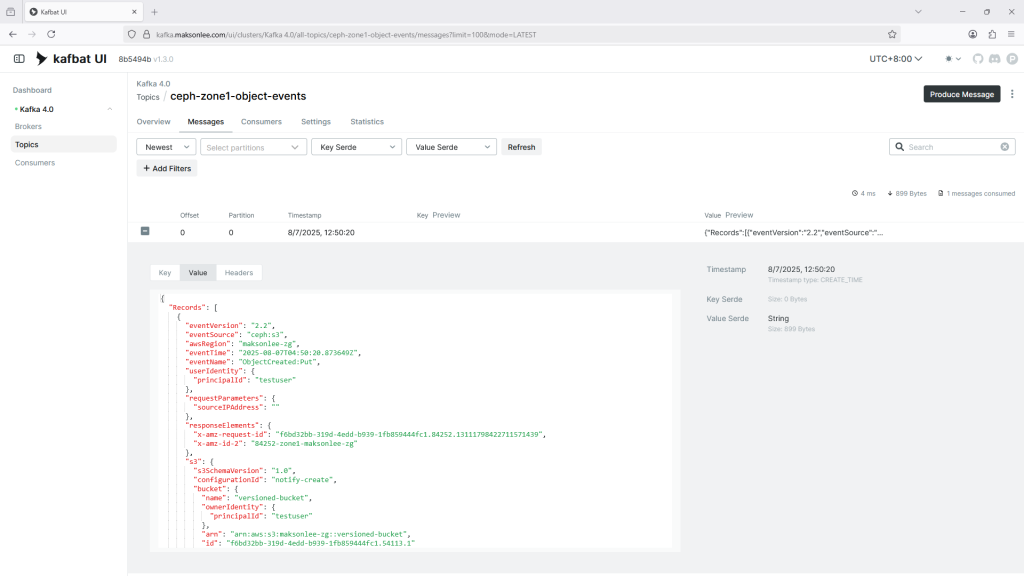Viewport: 1024px width, 576px height.
Task: Open Topics in the breadcrumb
Action: click(148, 97)
